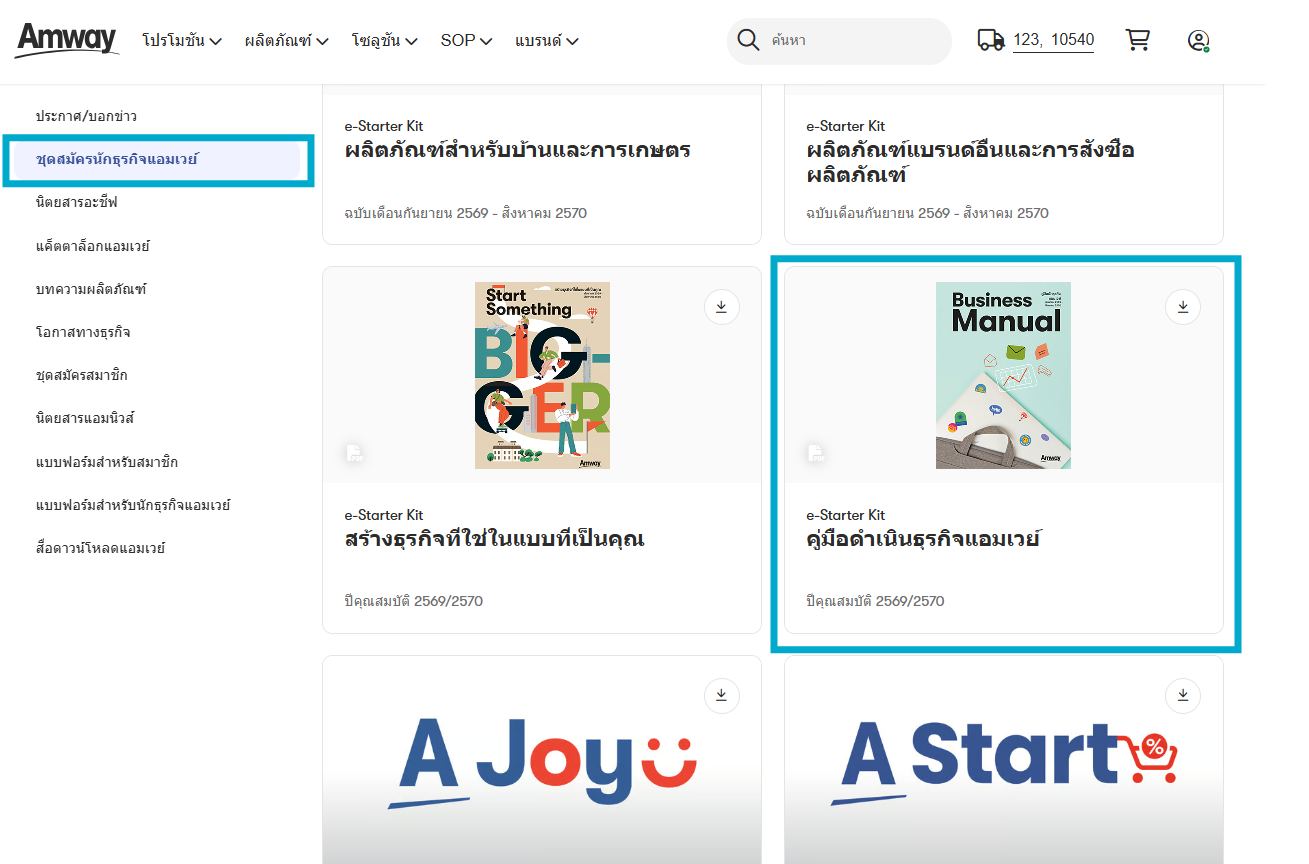The image size is (1309, 864).
Task: Open นิตยสารอะชีฟ in the sidebar
Action: (x=77, y=203)
